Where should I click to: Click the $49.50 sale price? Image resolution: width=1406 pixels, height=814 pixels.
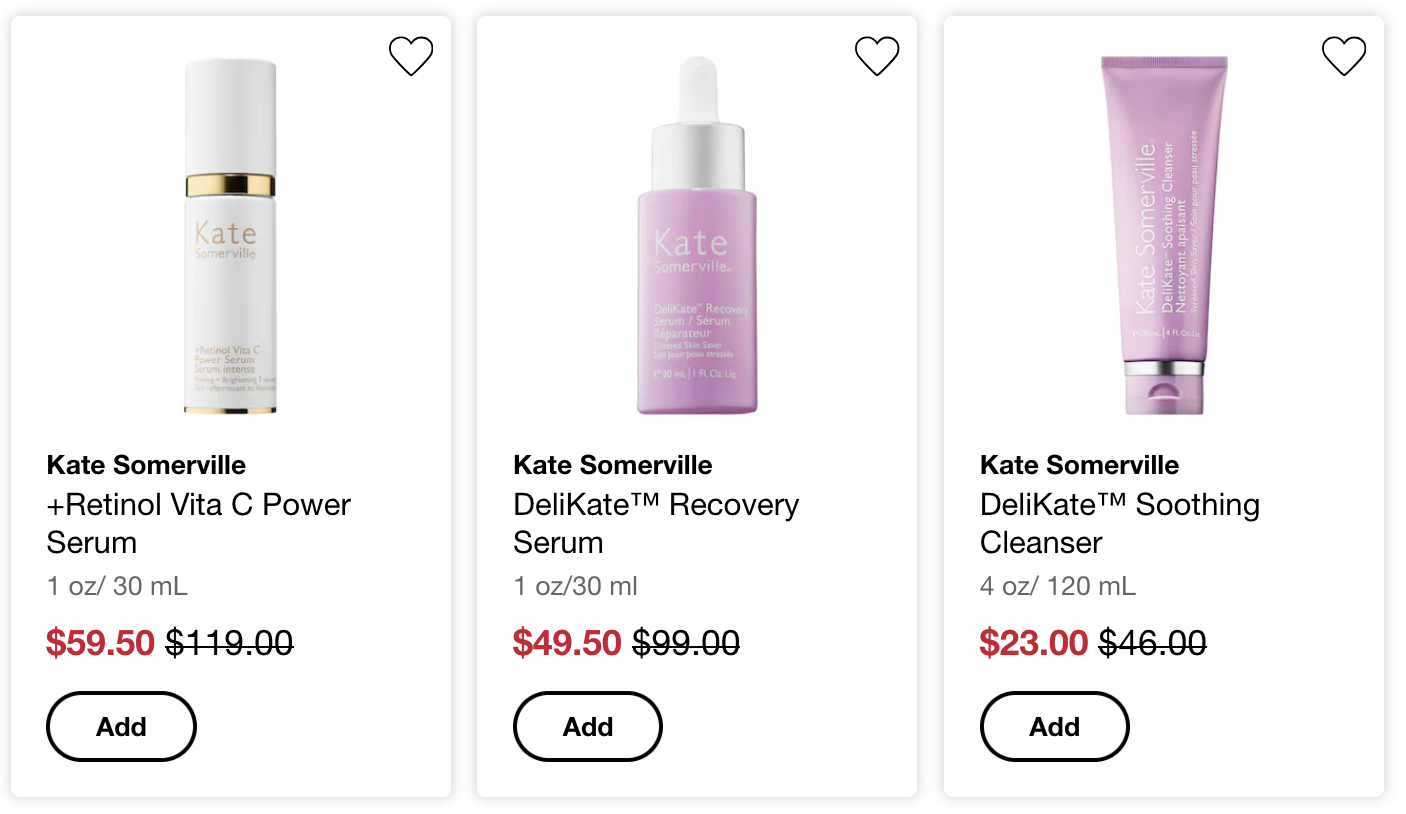[x=567, y=643]
